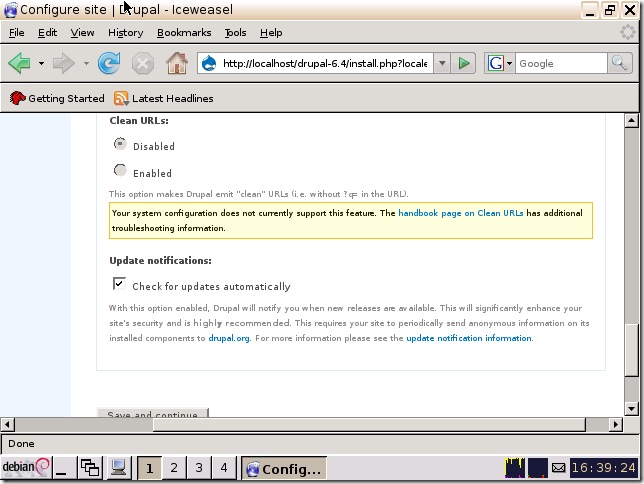Open the Edit menu
644x484 pixels.
pyautogui.click(x=47, y=32)
